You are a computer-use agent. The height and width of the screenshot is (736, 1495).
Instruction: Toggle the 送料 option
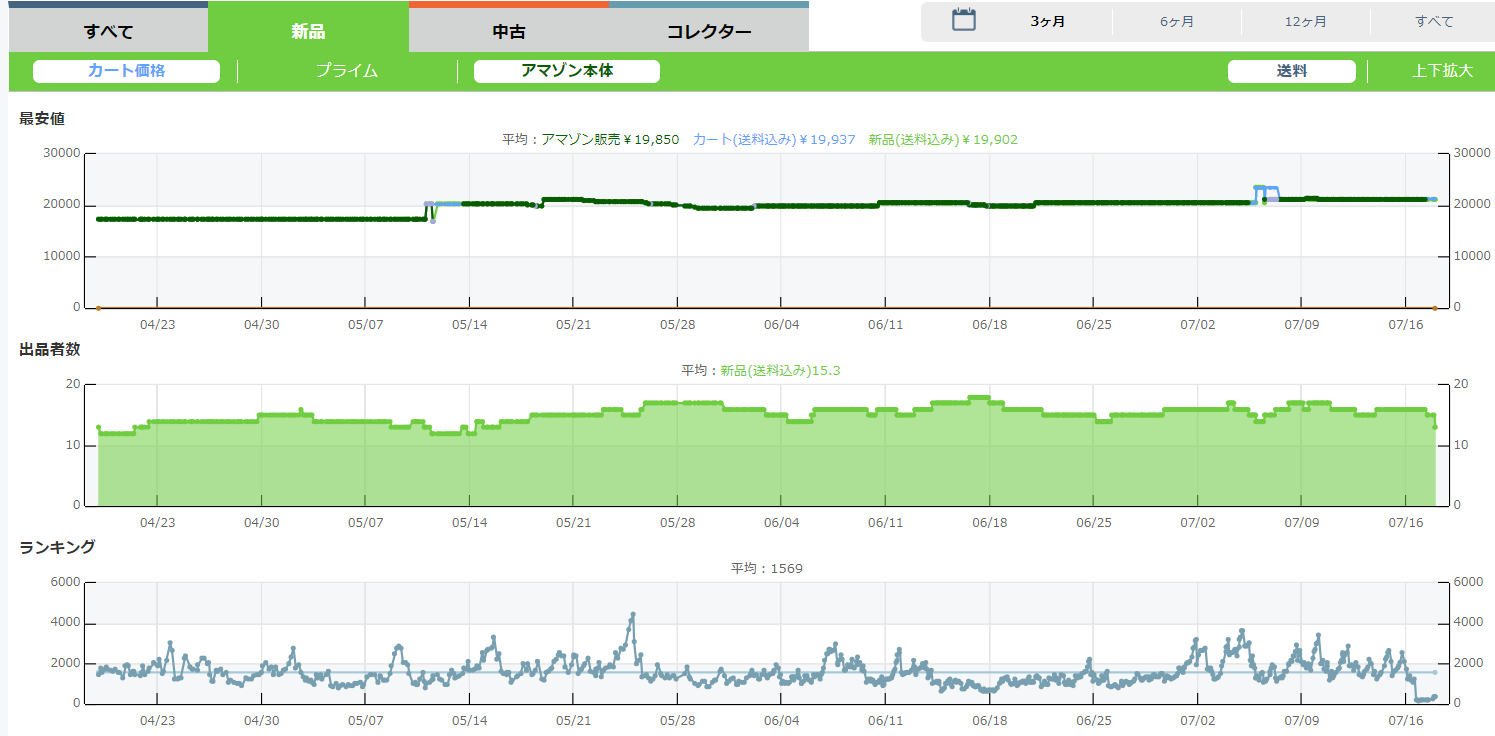[x=1291, y=71]
